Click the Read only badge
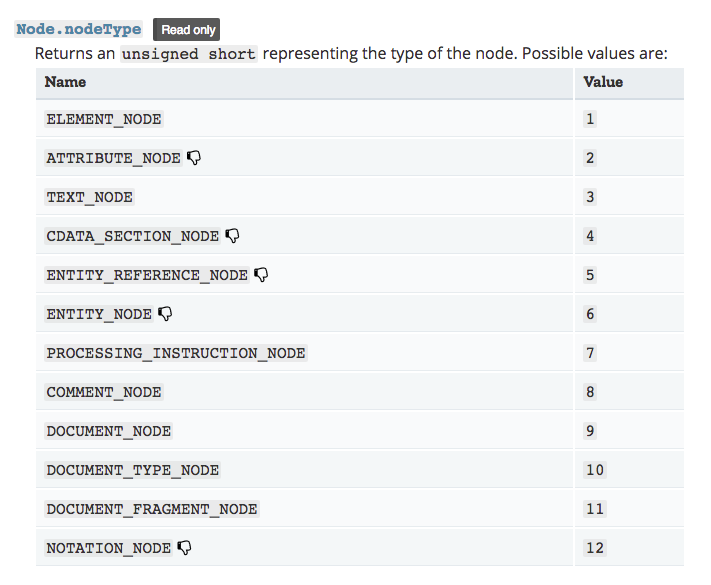 (x=186, y=30)
